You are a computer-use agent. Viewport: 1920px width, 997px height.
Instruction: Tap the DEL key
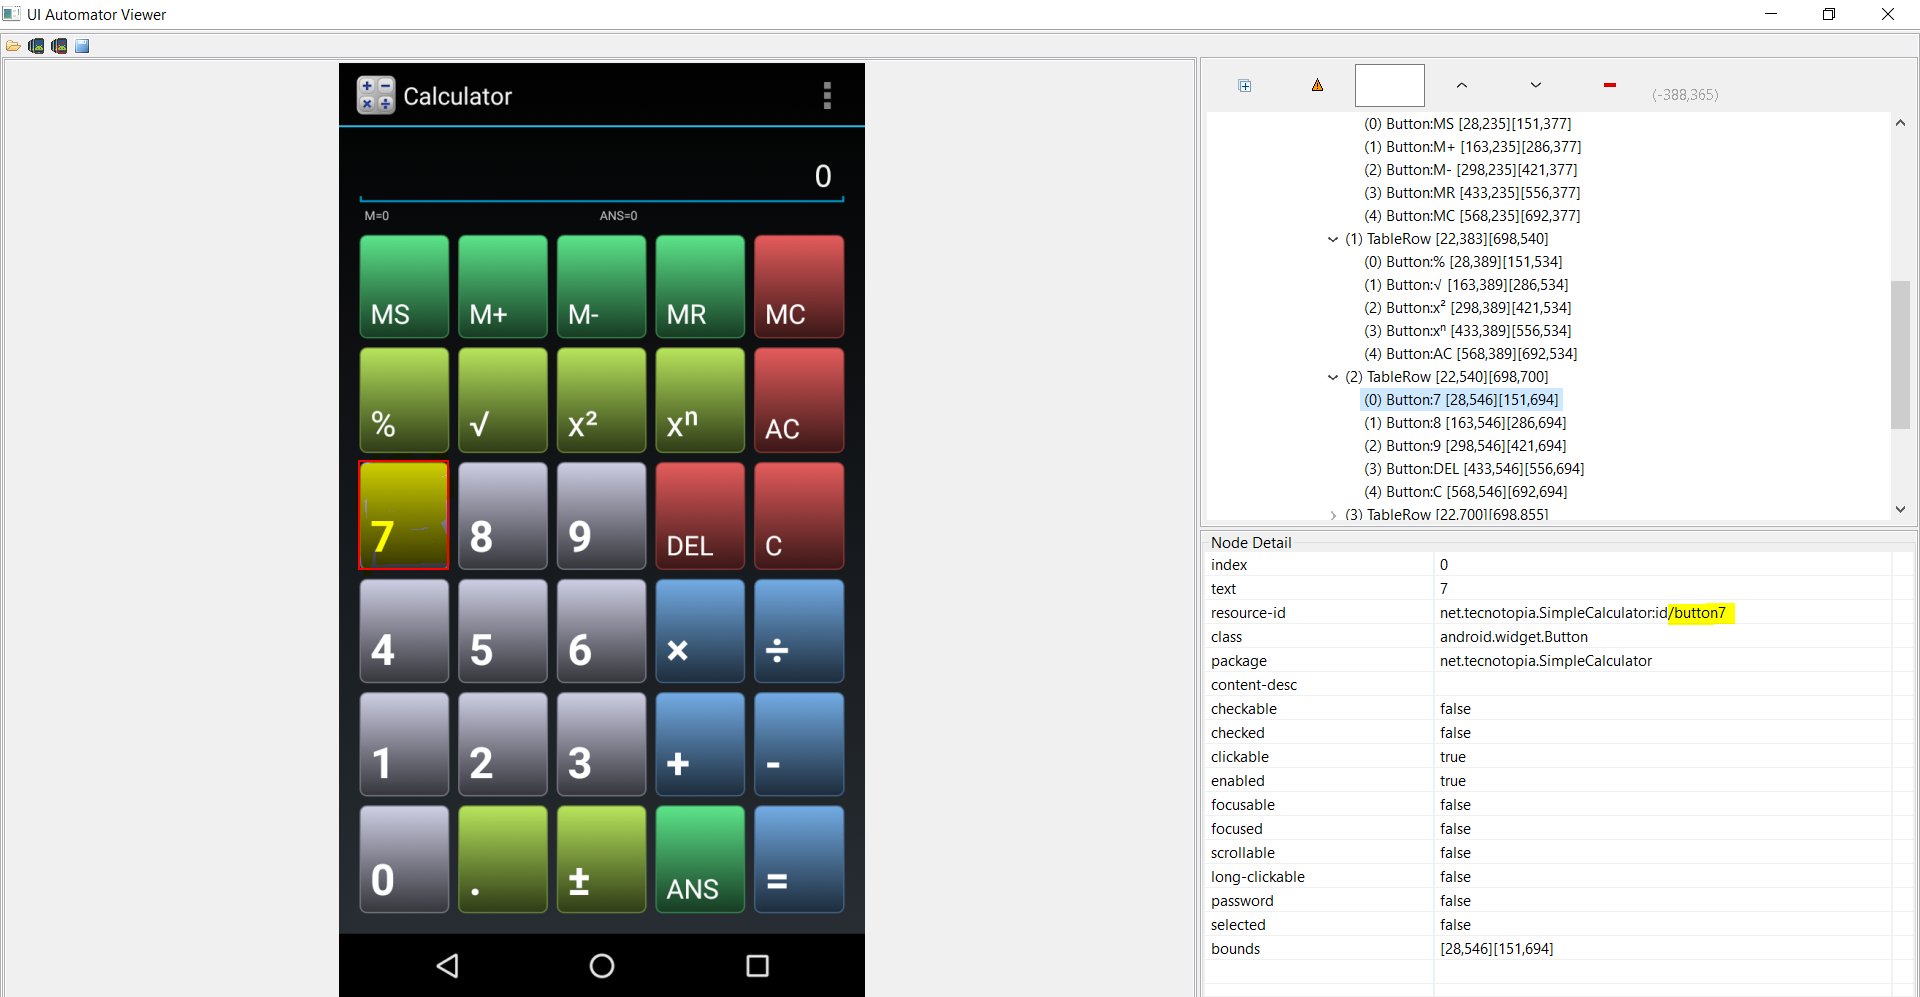pyautogui.click(x=700, y=515)
